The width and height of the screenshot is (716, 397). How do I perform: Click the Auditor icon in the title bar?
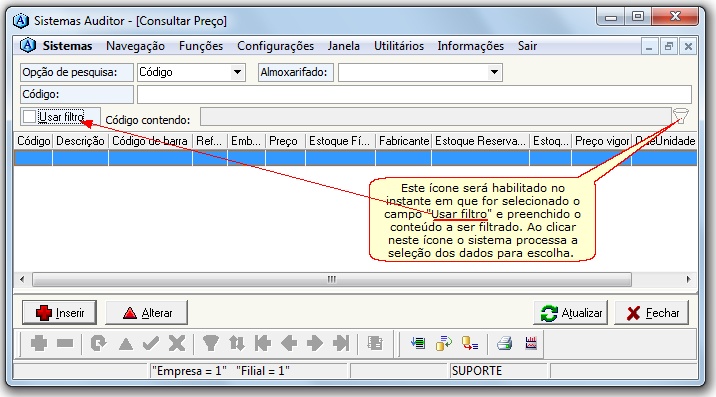pos(21,21)
